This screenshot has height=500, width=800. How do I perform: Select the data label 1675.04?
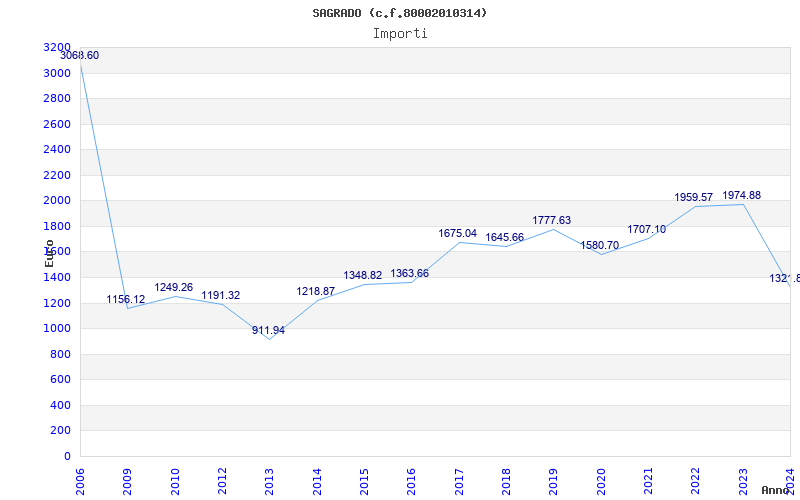pyautogui.click(x=458, y=233)
